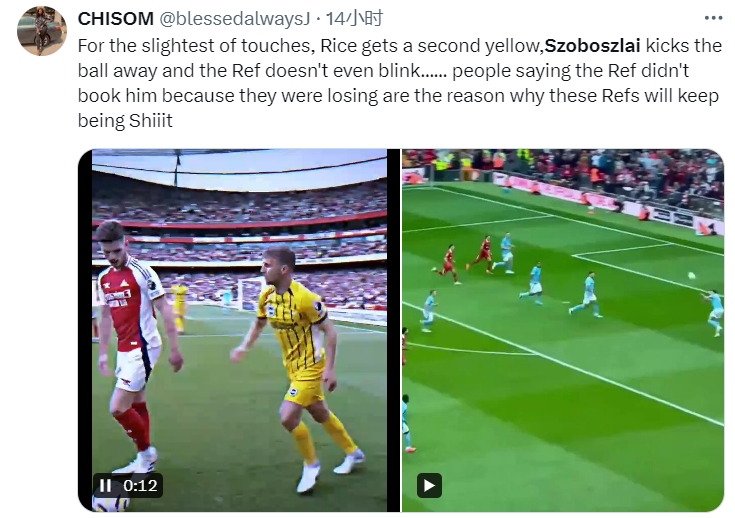The width and height of the screenshot is (735, 518).
Task: Play the right video clip
Action: [429, 486]
